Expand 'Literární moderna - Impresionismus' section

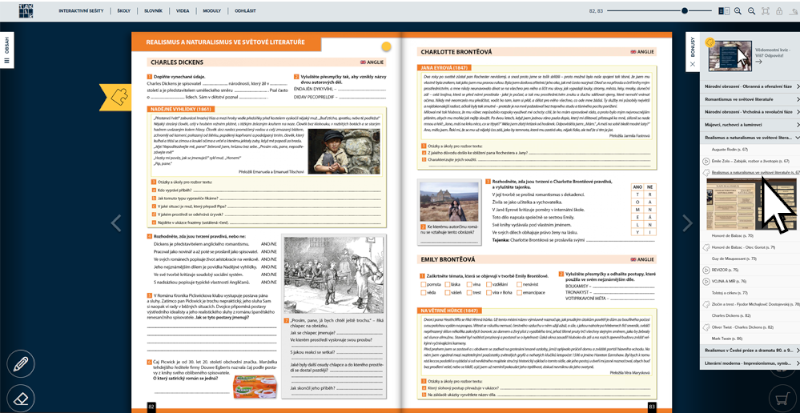(750, 363)
